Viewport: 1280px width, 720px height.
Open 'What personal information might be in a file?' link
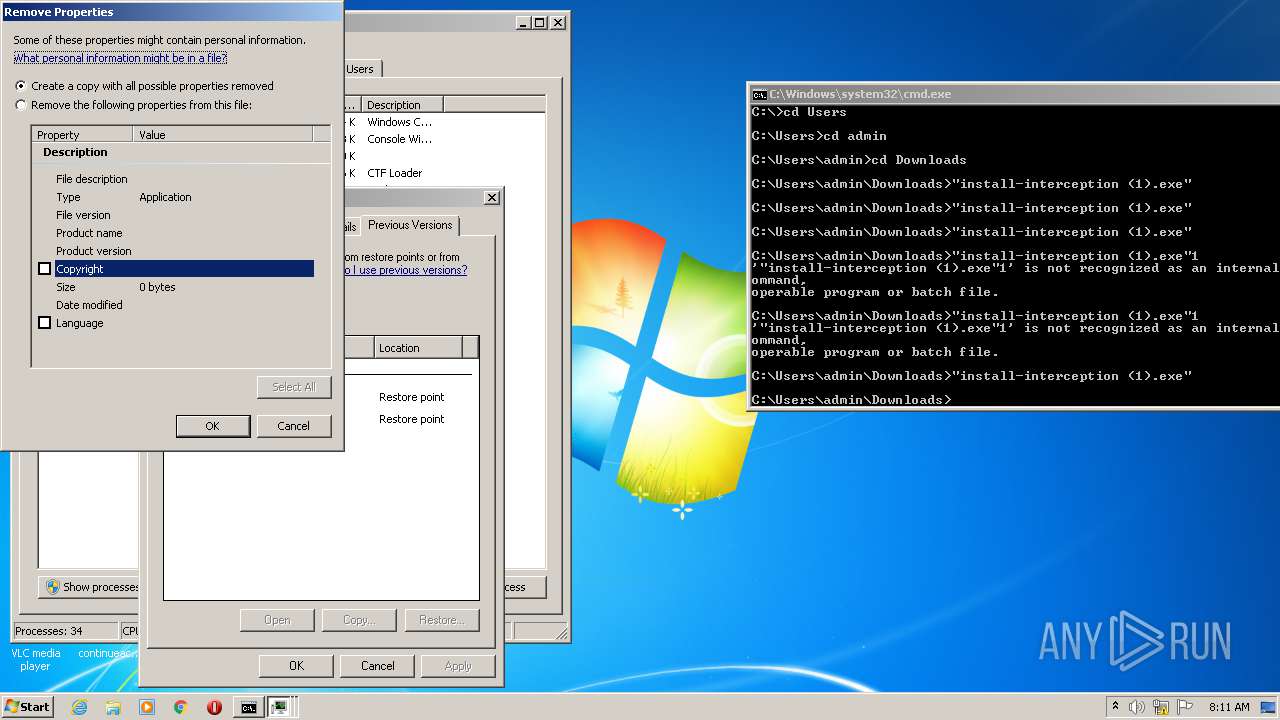tap(120, 58)
